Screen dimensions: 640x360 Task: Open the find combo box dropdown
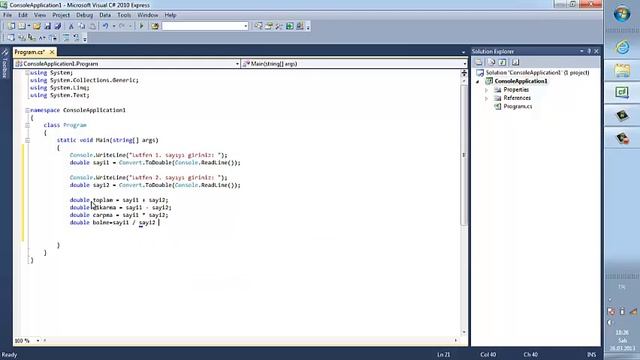(246, 26)
